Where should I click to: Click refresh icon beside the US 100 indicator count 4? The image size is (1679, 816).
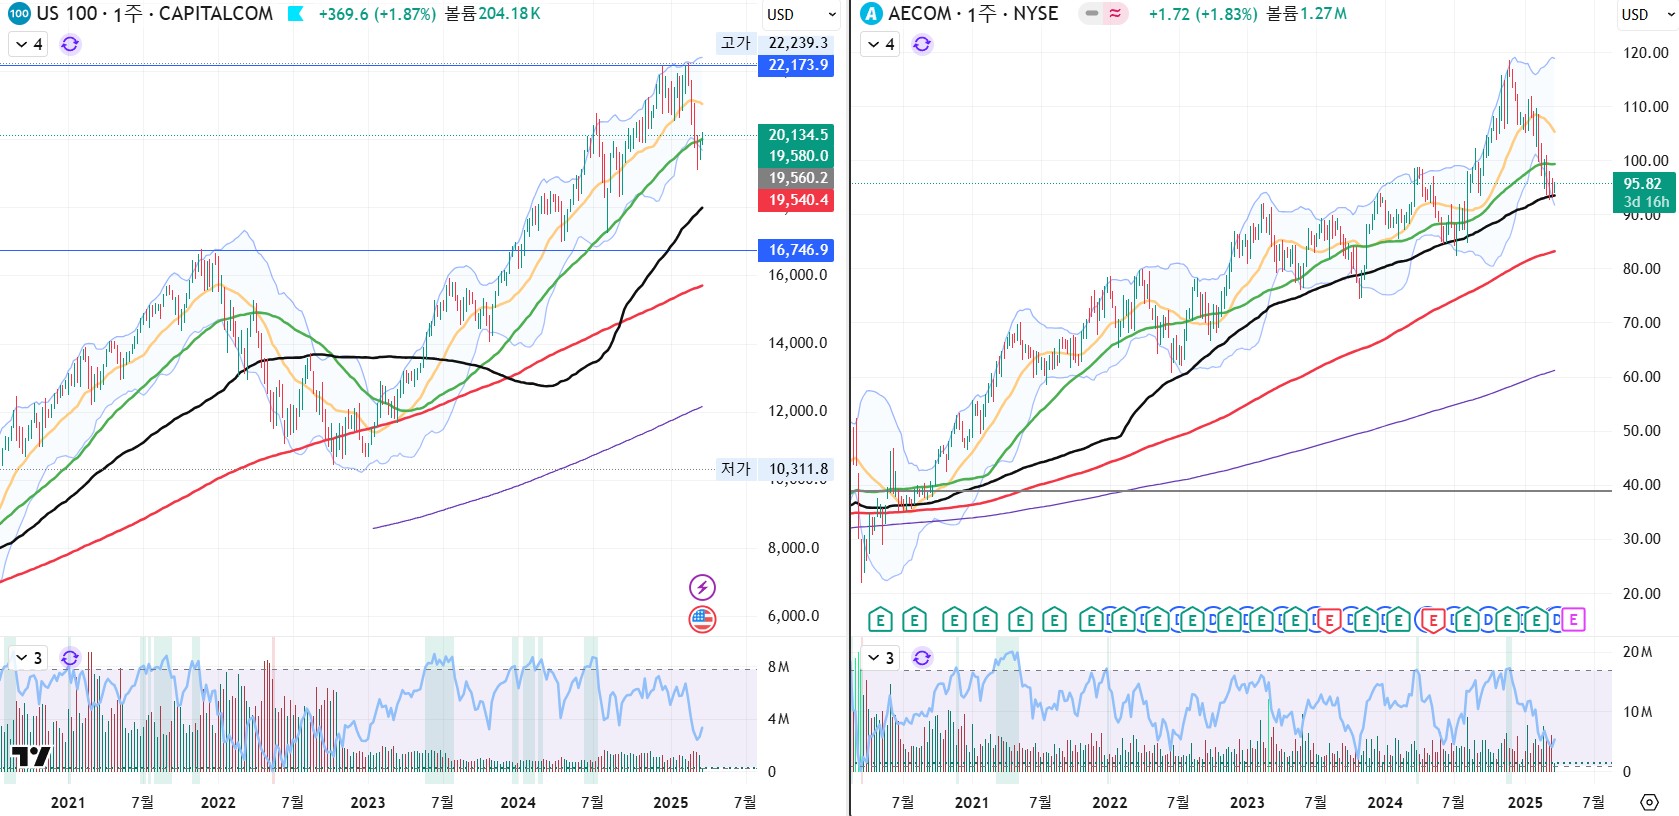[70, 44]
